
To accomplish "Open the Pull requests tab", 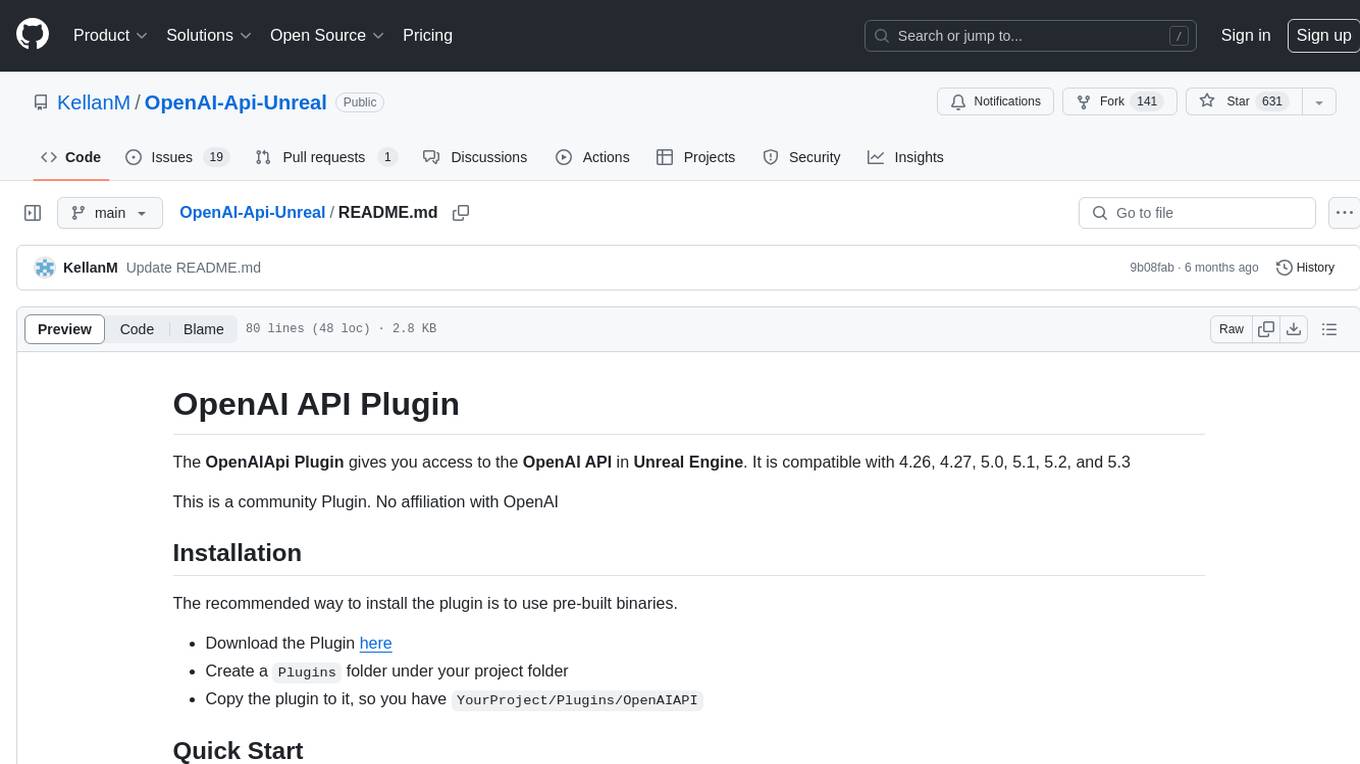I will pyautogui.click(x=326, y=157).
